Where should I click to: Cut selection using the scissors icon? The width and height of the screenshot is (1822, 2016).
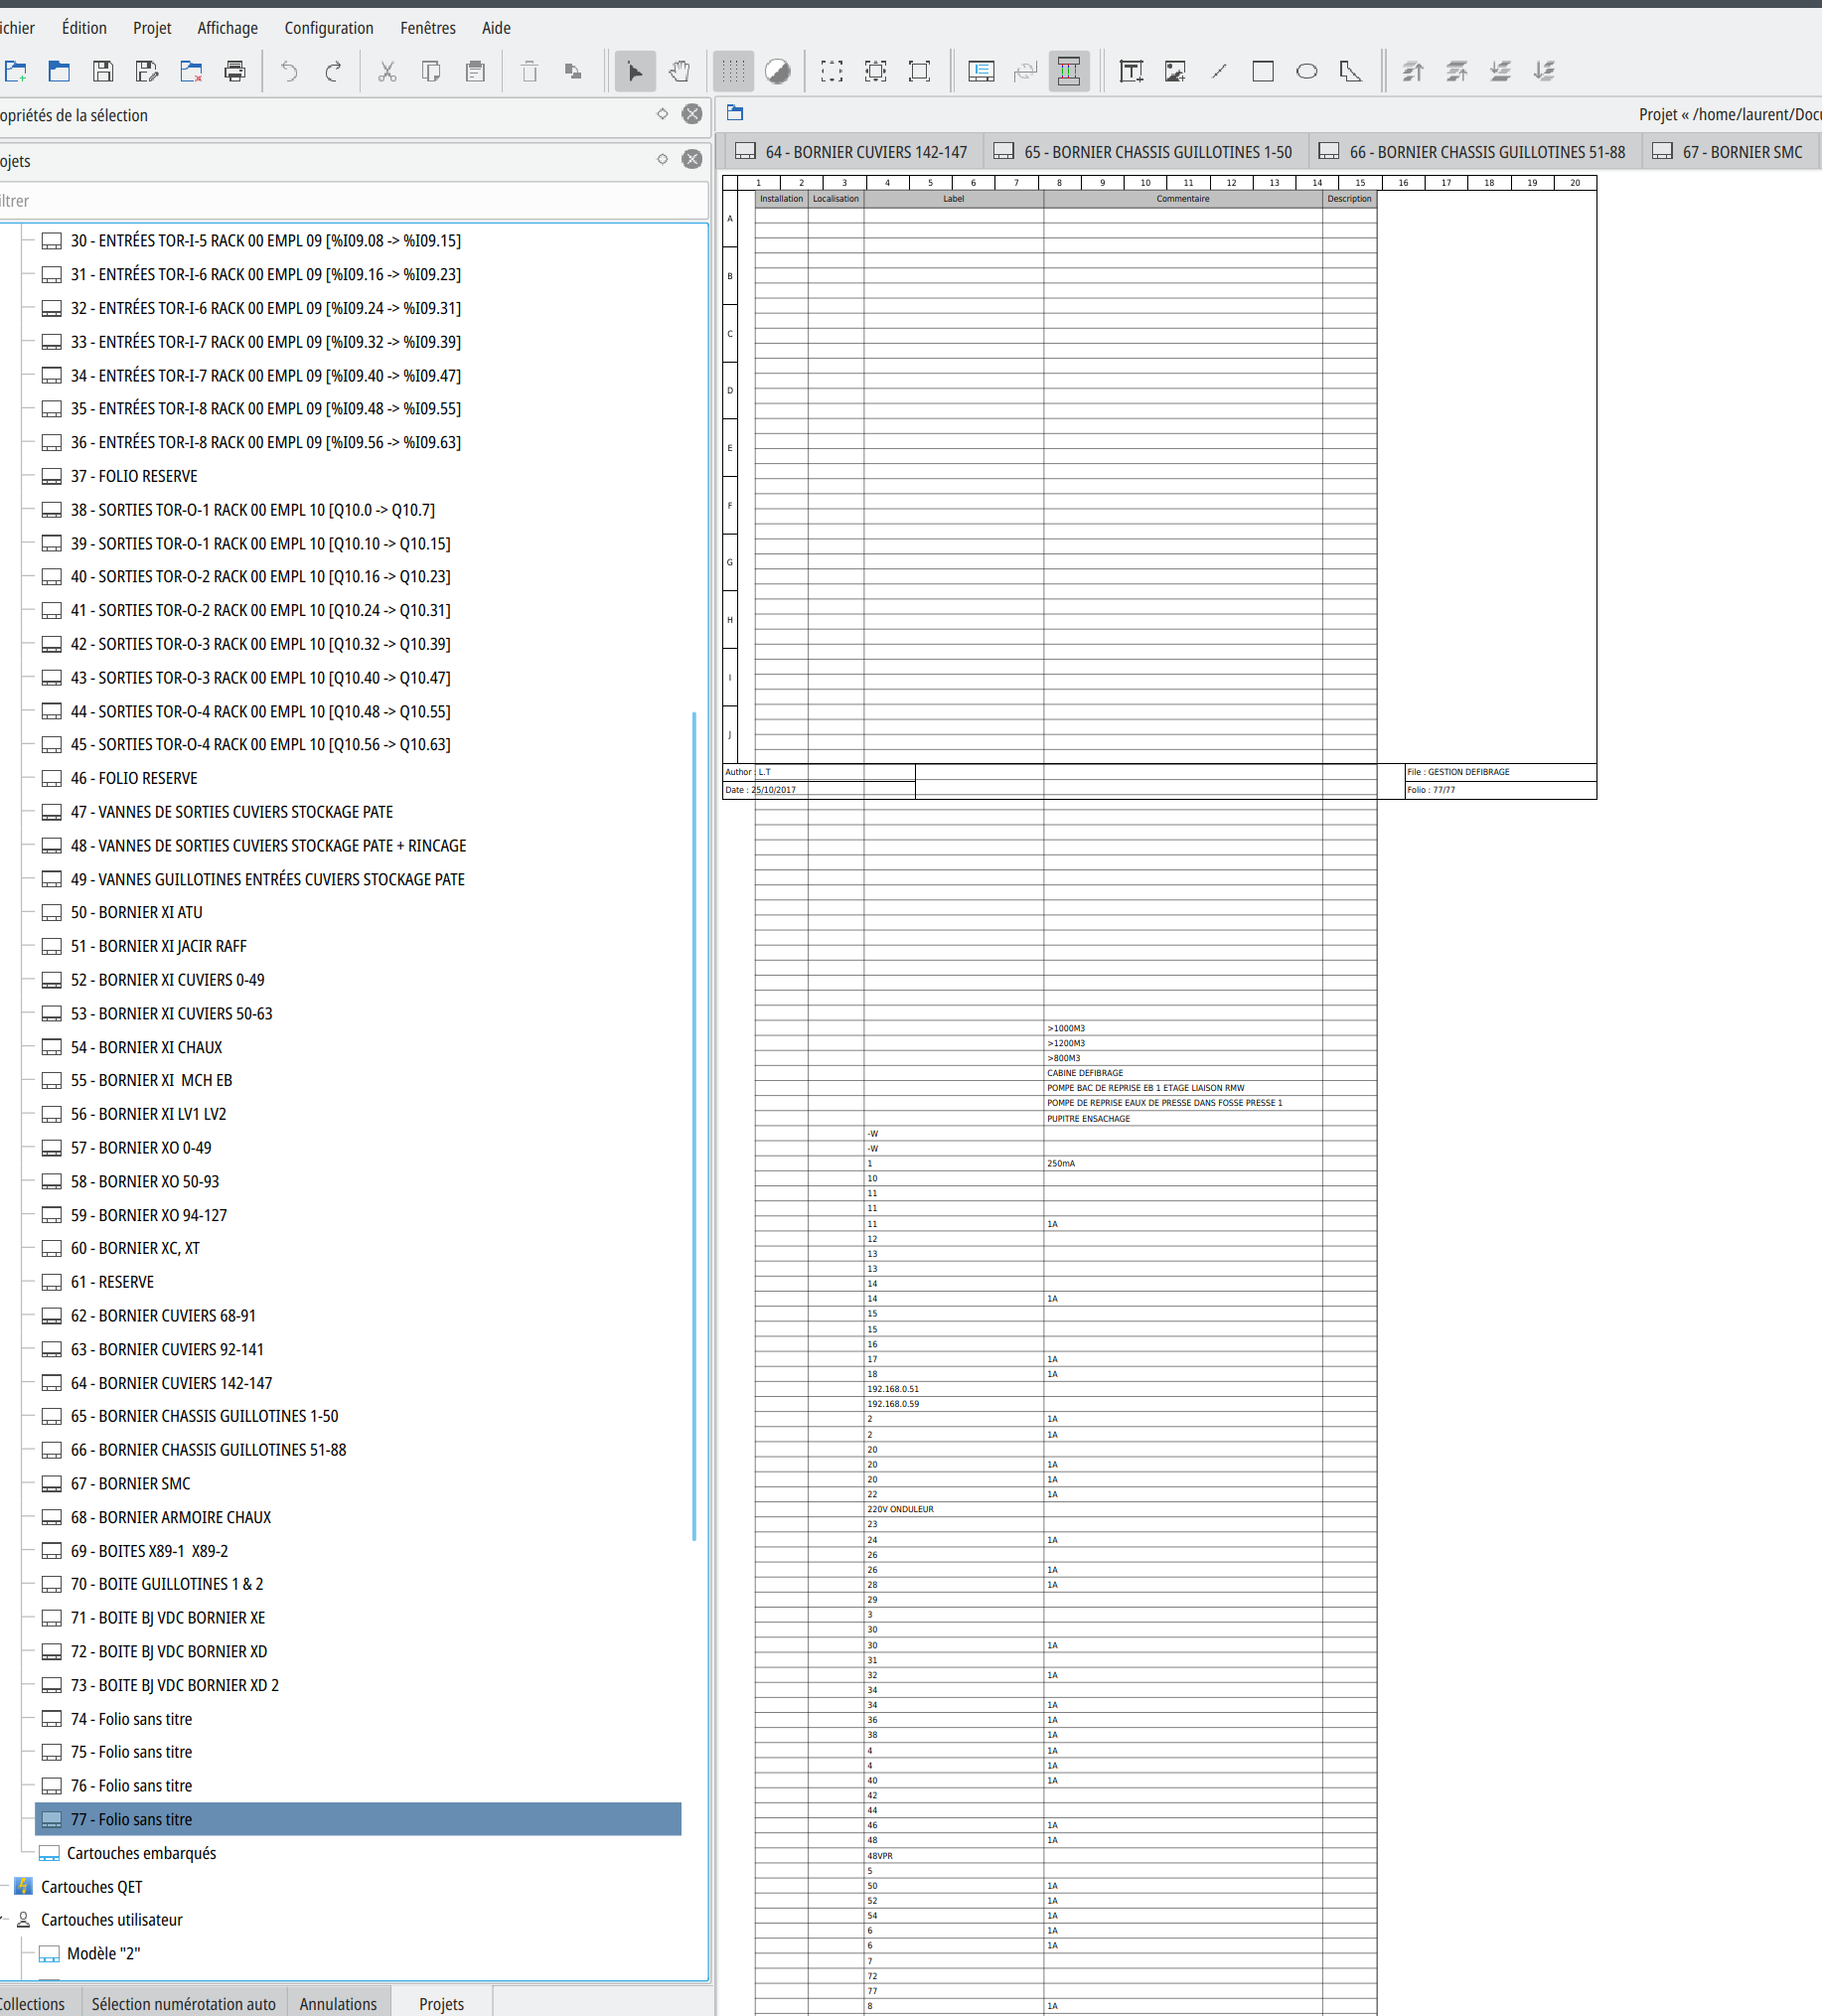click(x=387, y=71)
